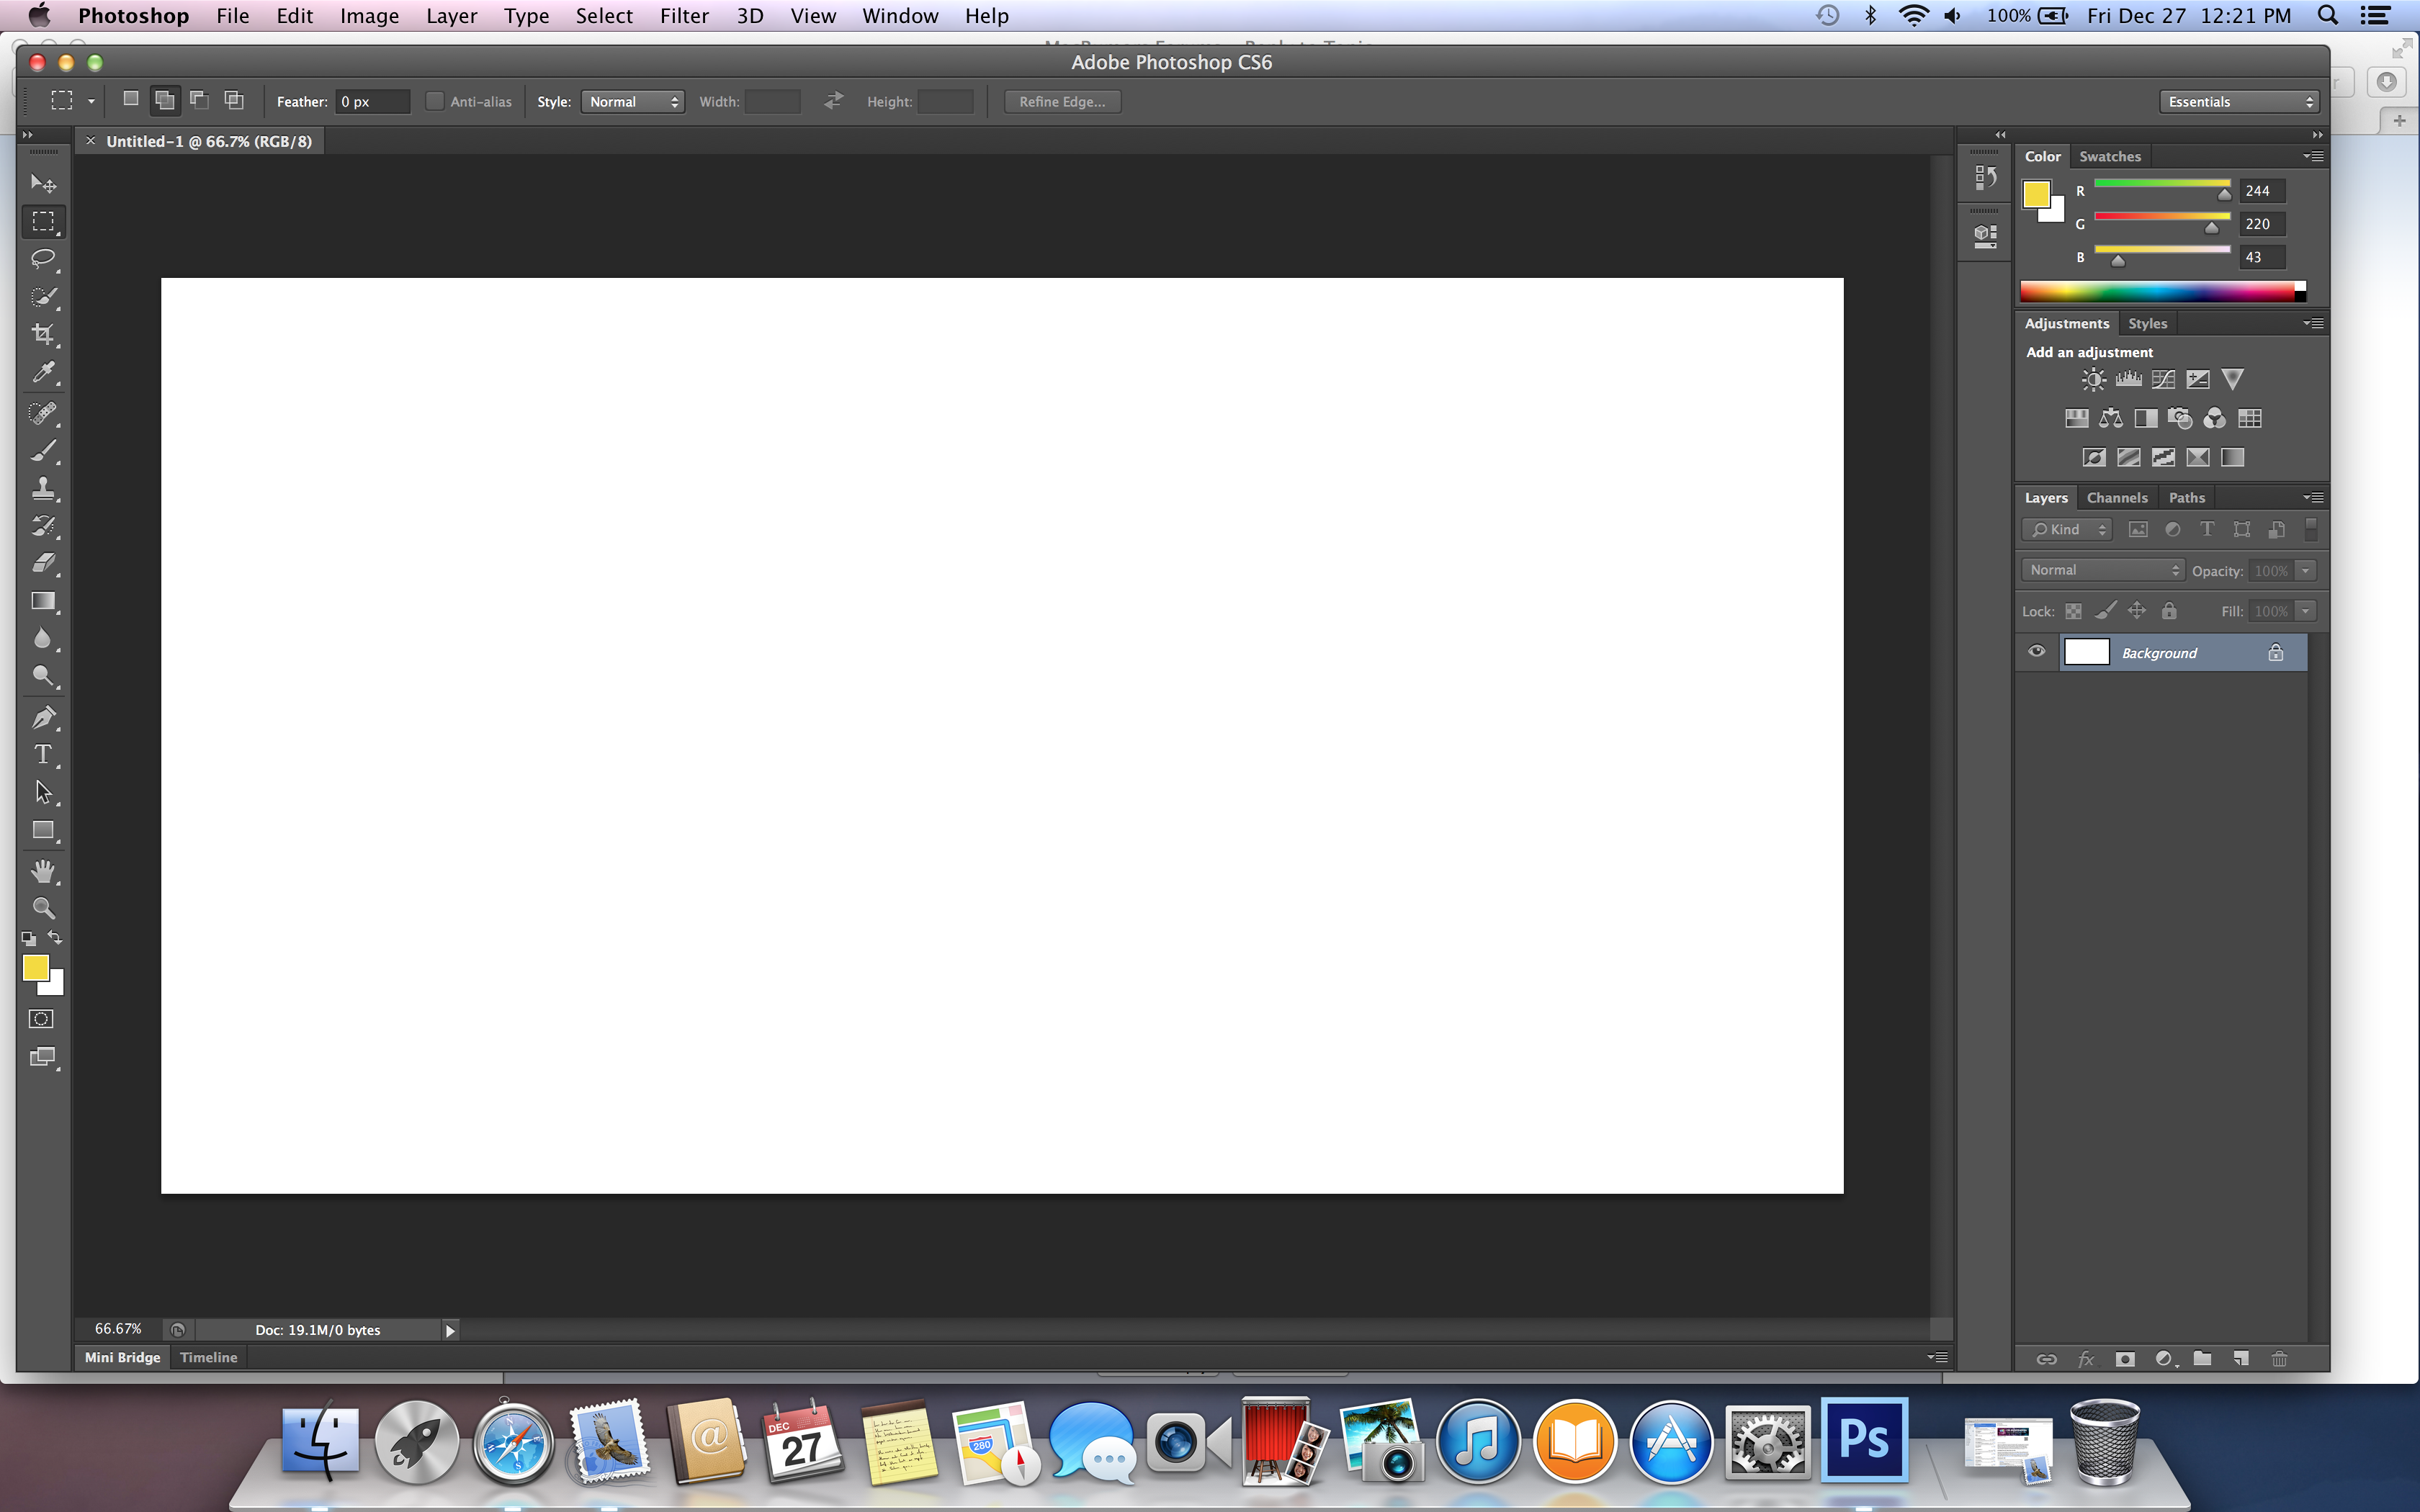This screenshot has height=1512, width=2420.
Task: Select the Dodge tool
Action: 43,676
